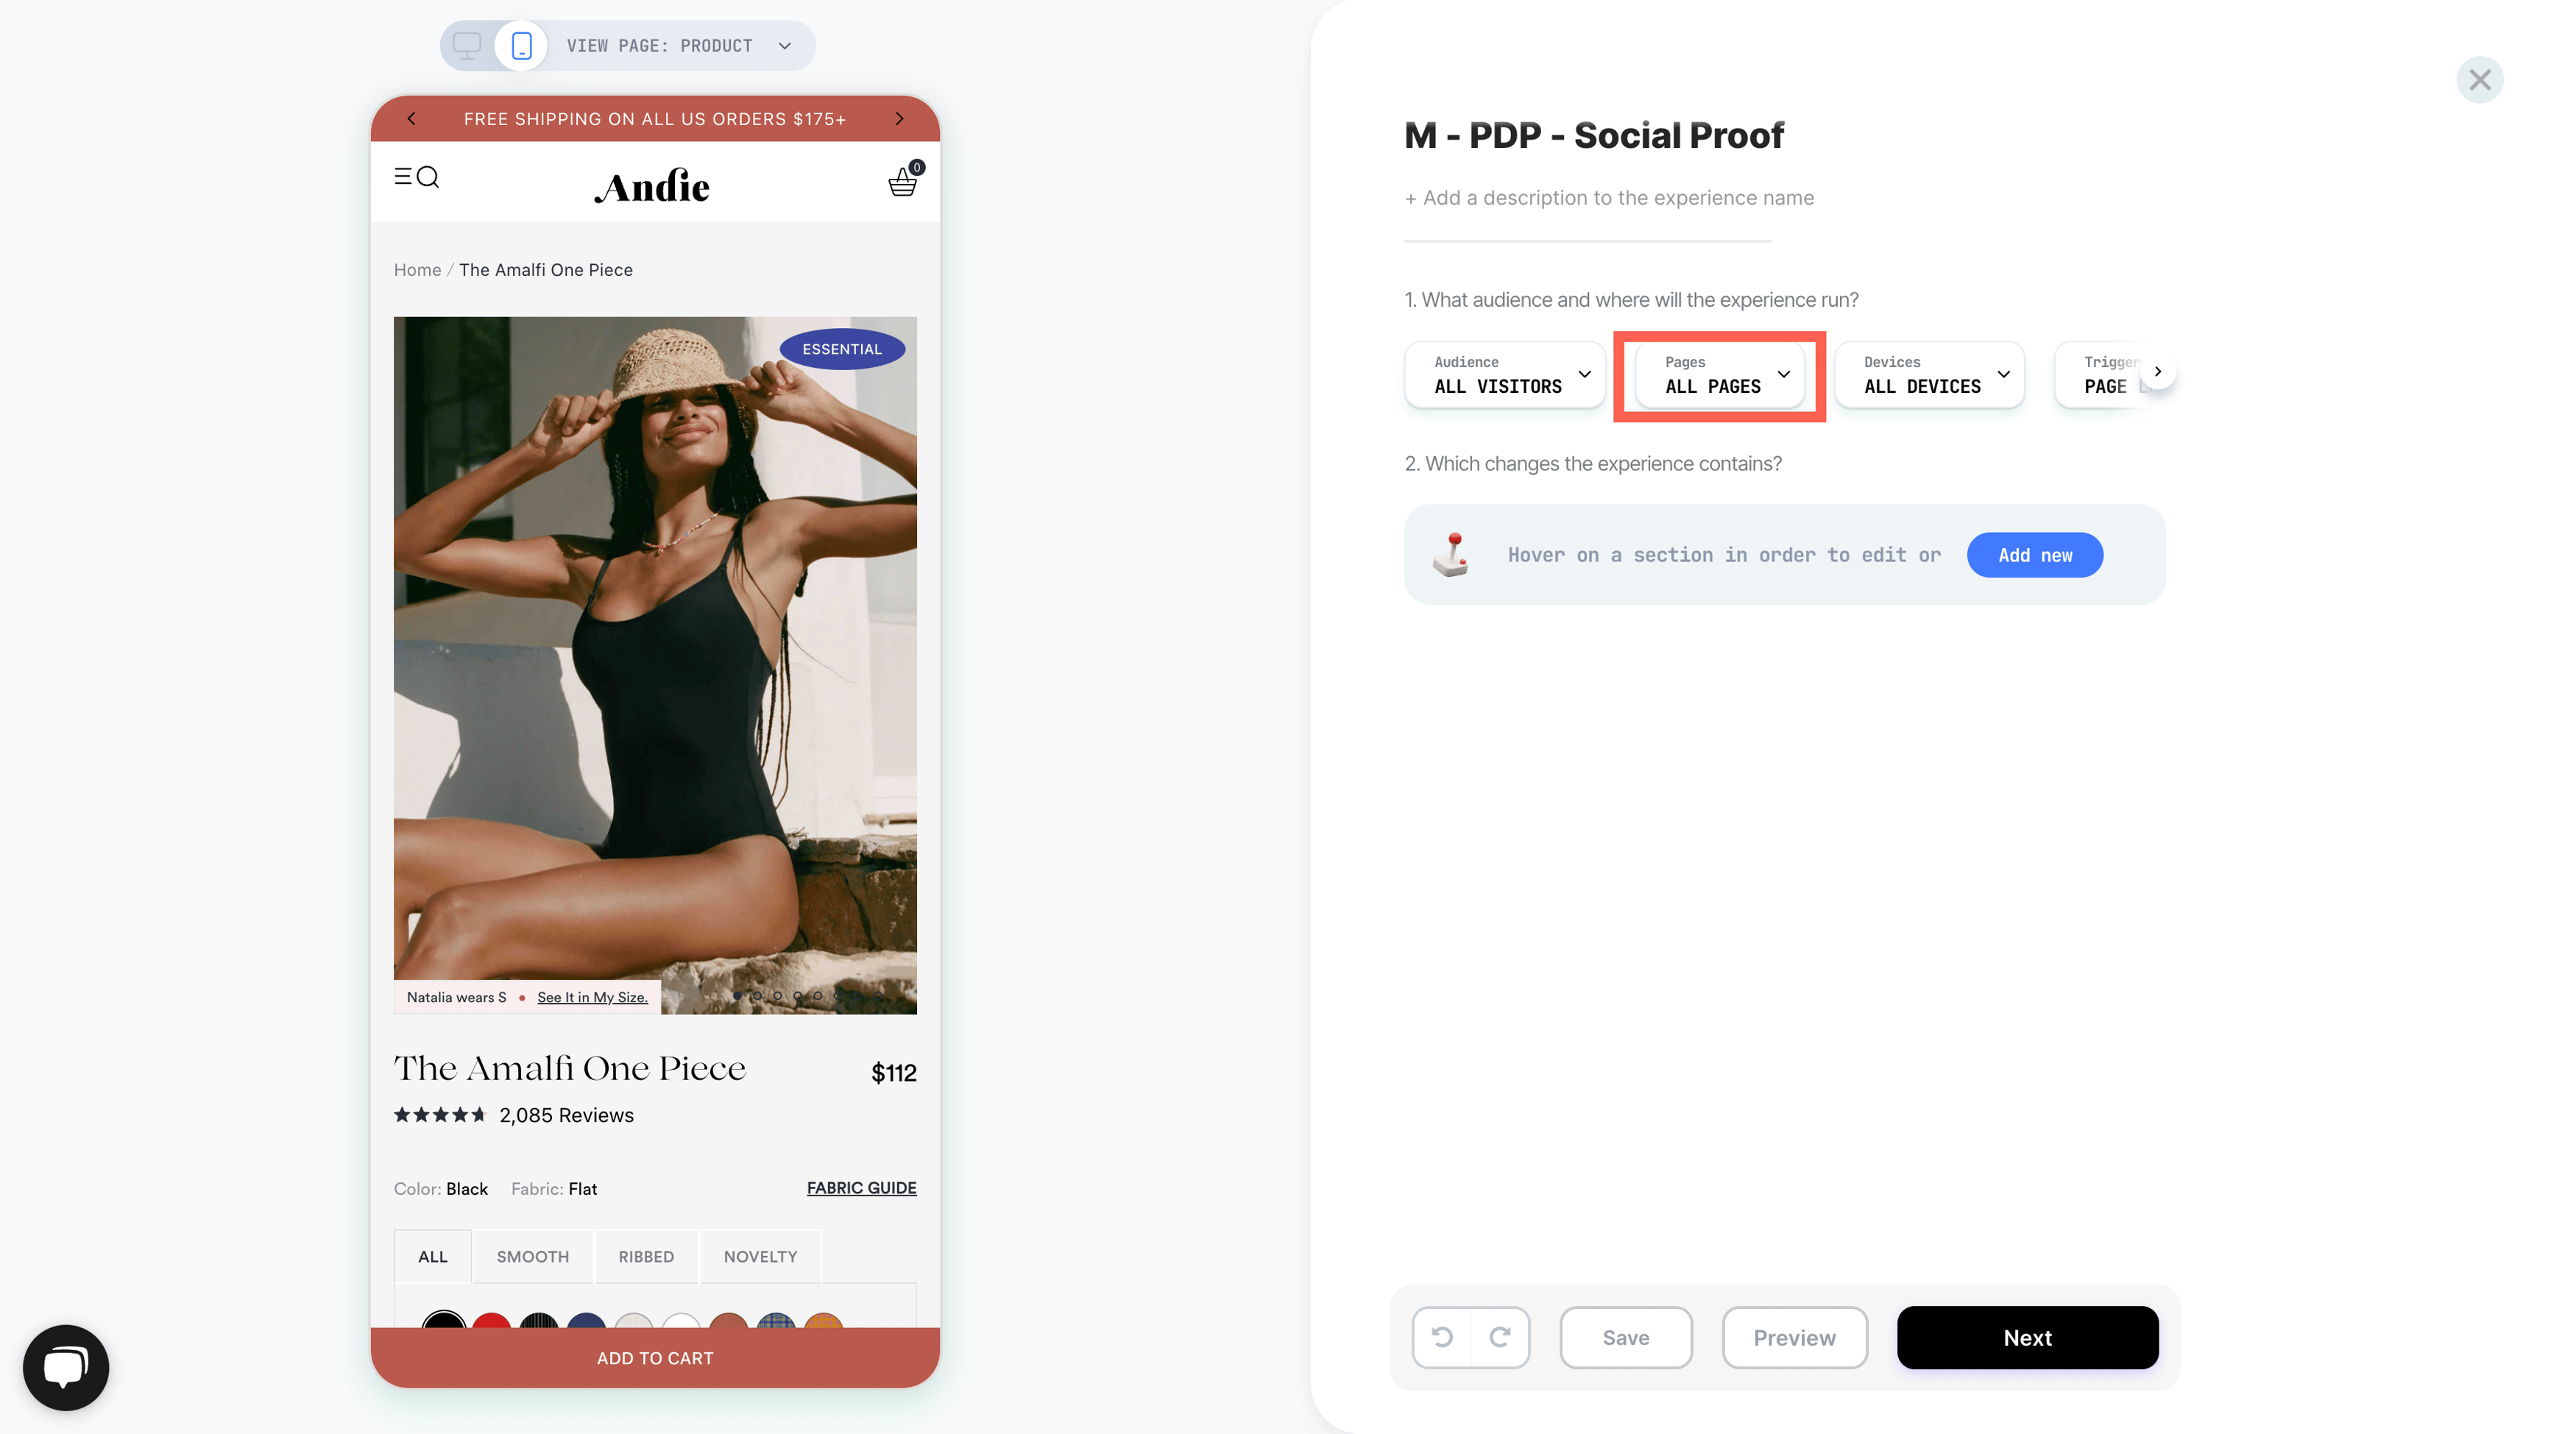Open the hamburger menu and search icon
The height and width of the screenshot is (1434, 2576).
pyautogui.click(x=416, y=177)
